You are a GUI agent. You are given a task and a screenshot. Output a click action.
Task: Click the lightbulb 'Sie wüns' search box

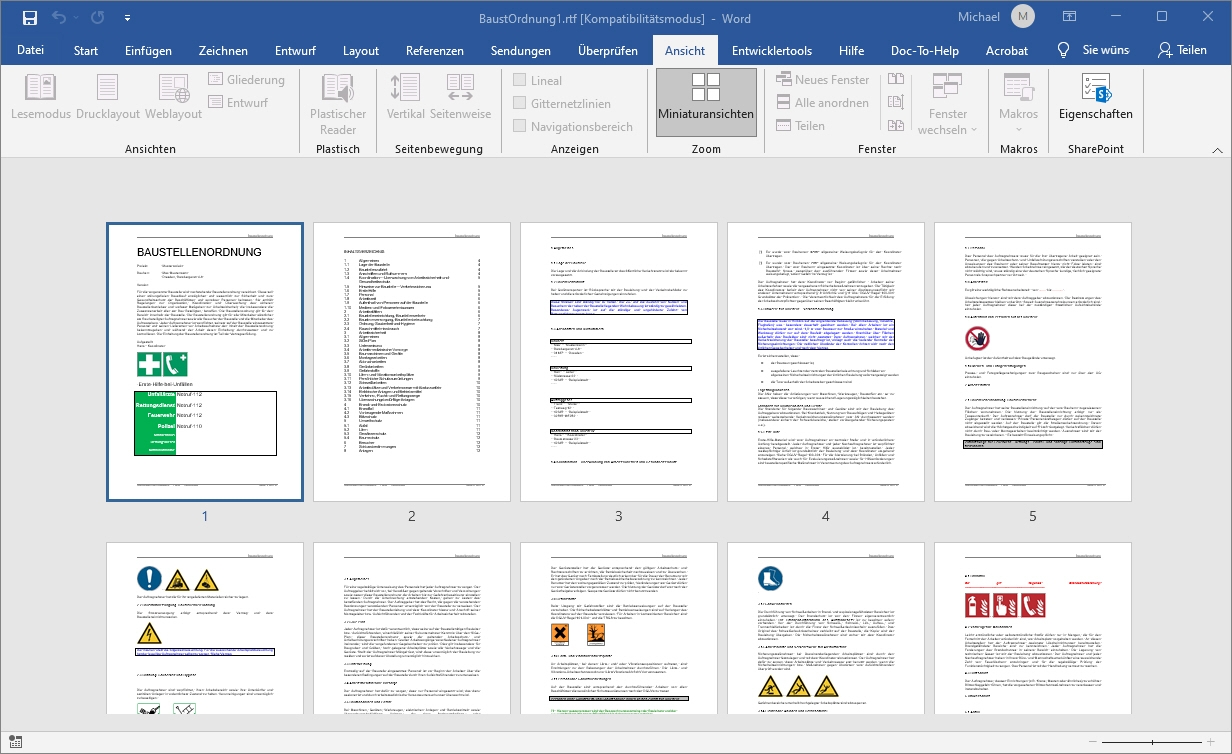(1093, 50)
